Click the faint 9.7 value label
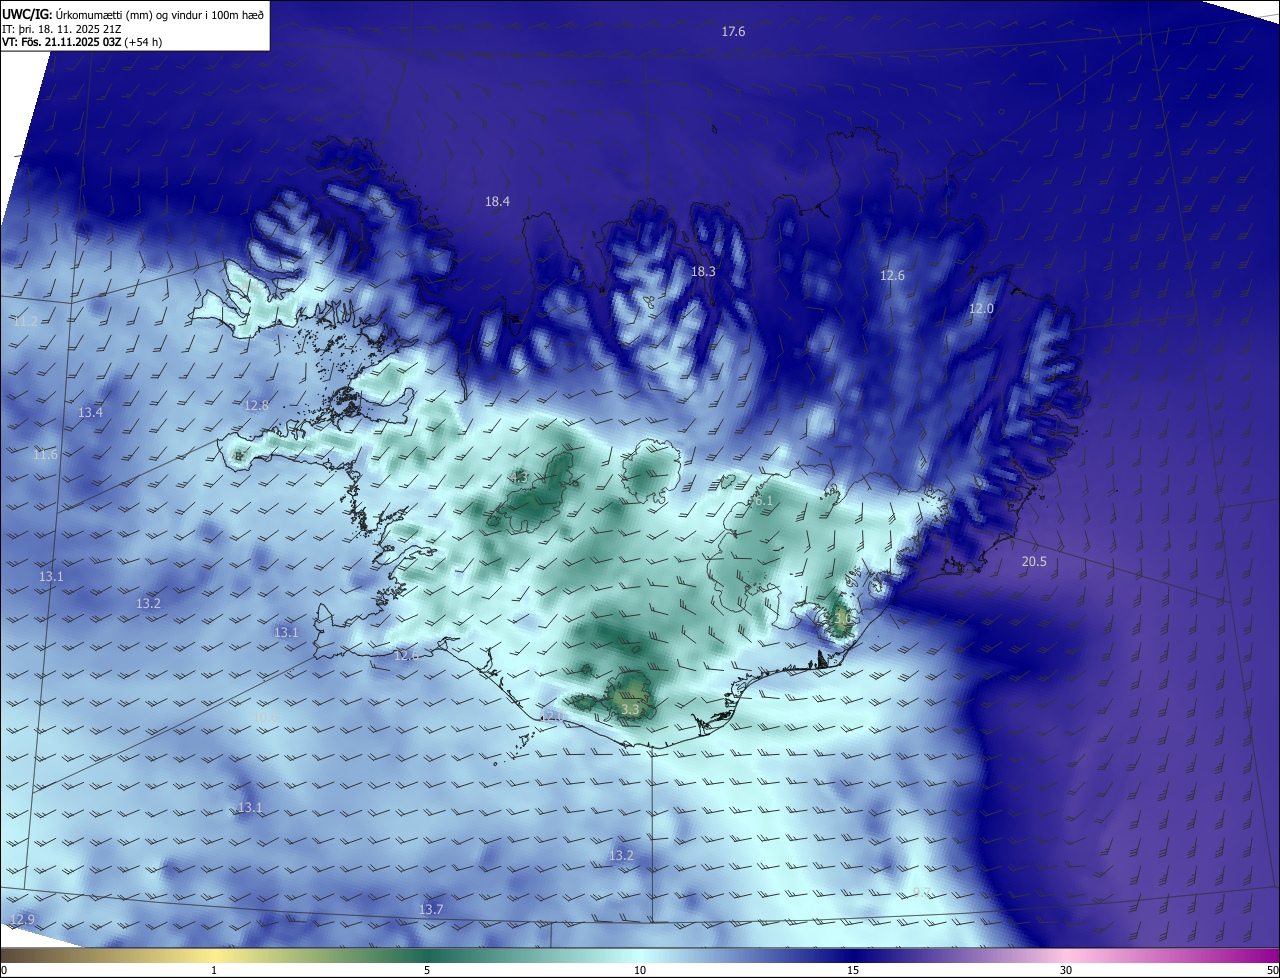This screenshot has height=978, width=1280. pos(922,892)
